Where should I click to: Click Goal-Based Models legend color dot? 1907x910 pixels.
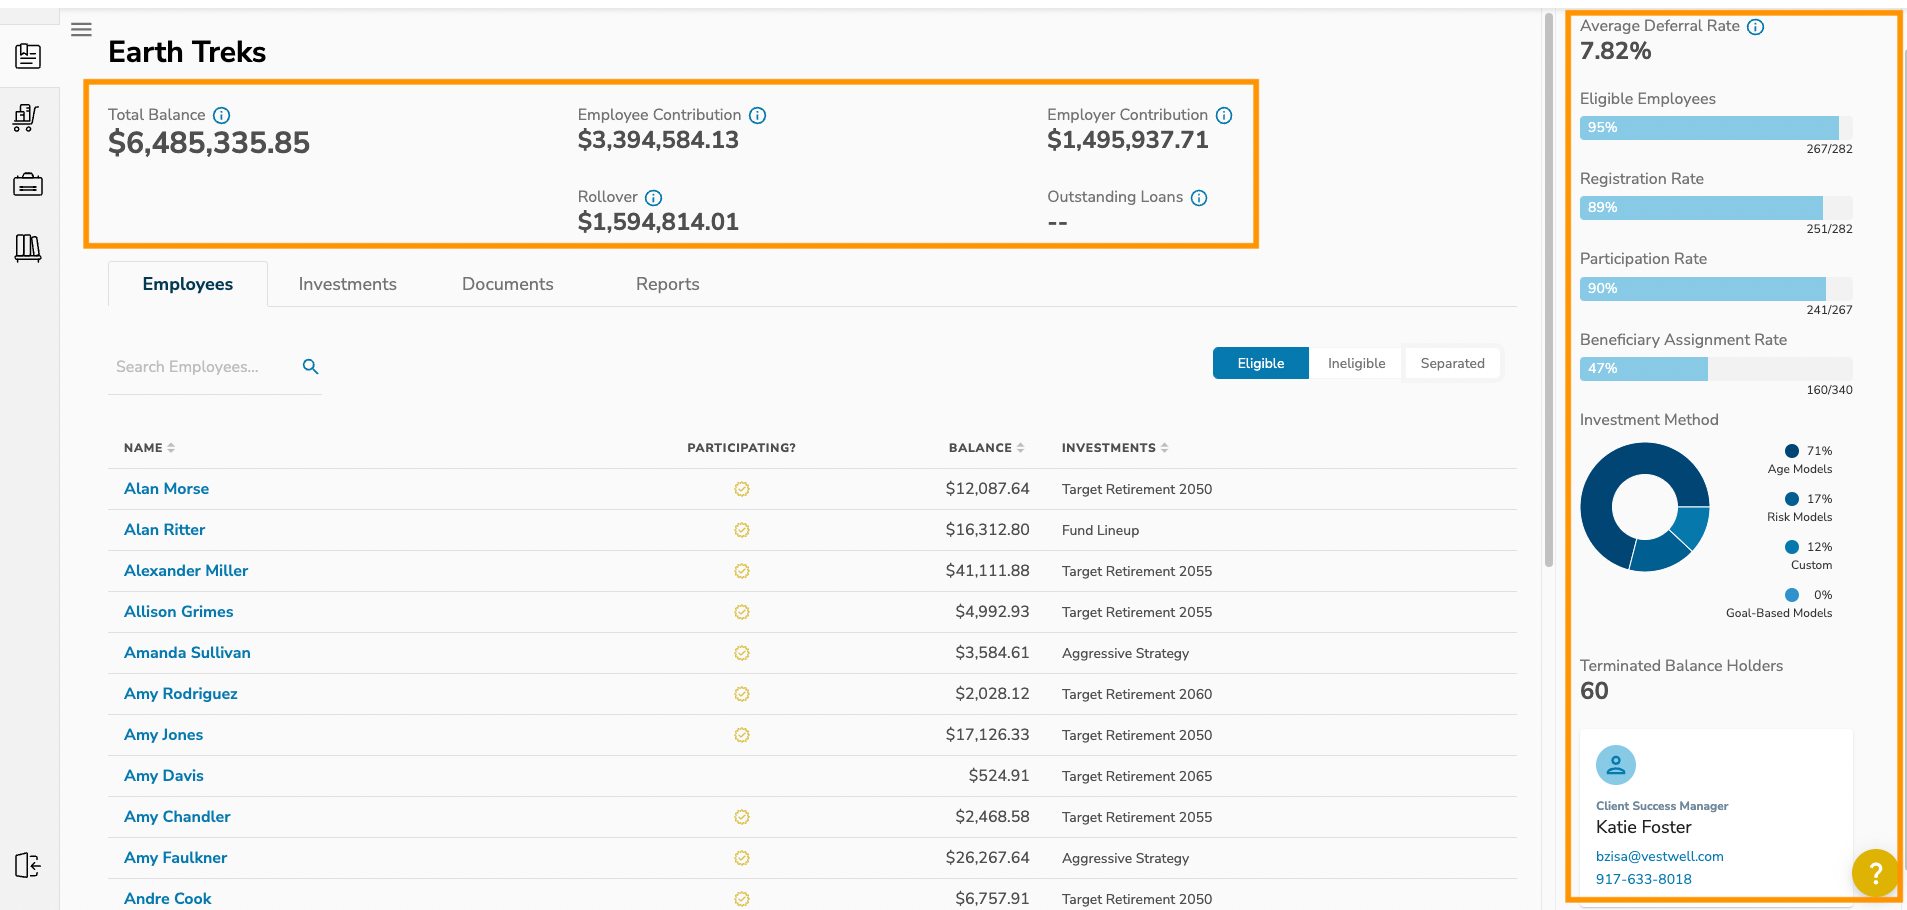pos(1792,595)
